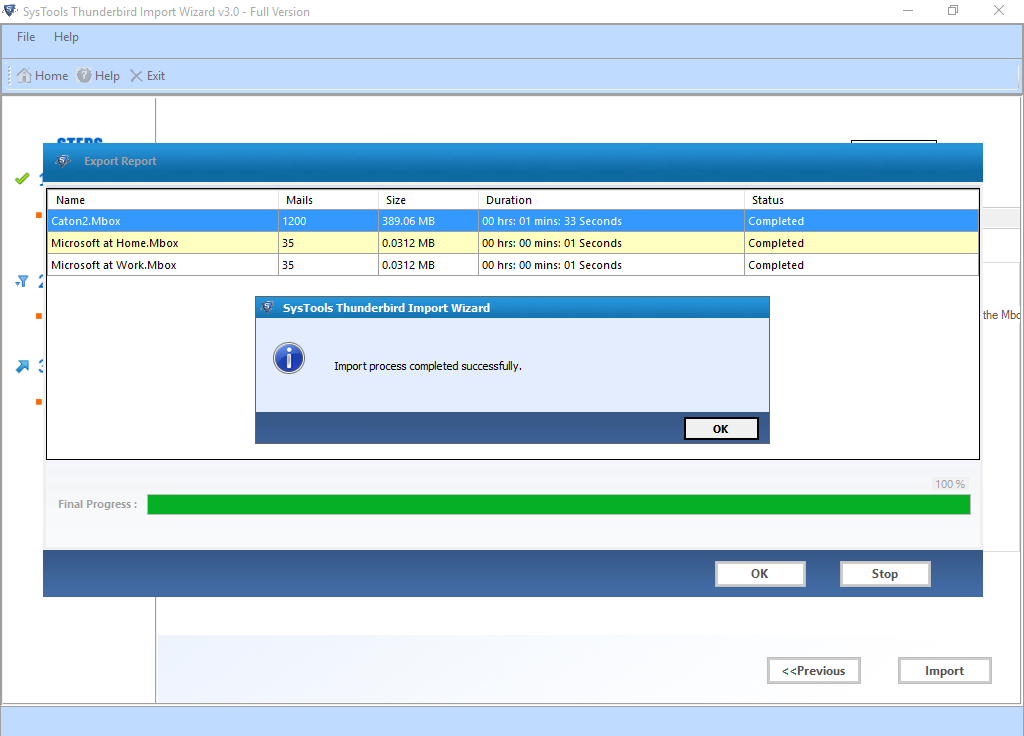Select the Microsoft at Work.Mbox row
Viewport: 1024px width, 736px height.
tap(513, 265)
